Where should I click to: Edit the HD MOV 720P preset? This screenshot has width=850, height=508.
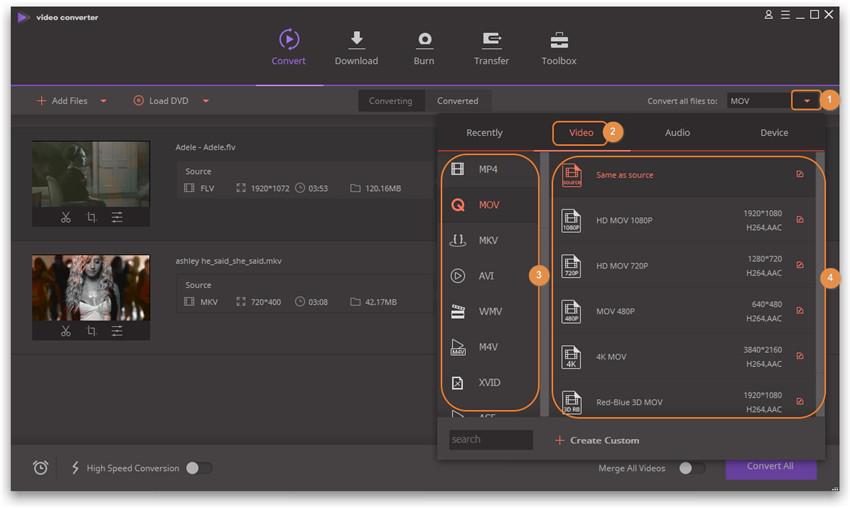[x=800, y=265]
